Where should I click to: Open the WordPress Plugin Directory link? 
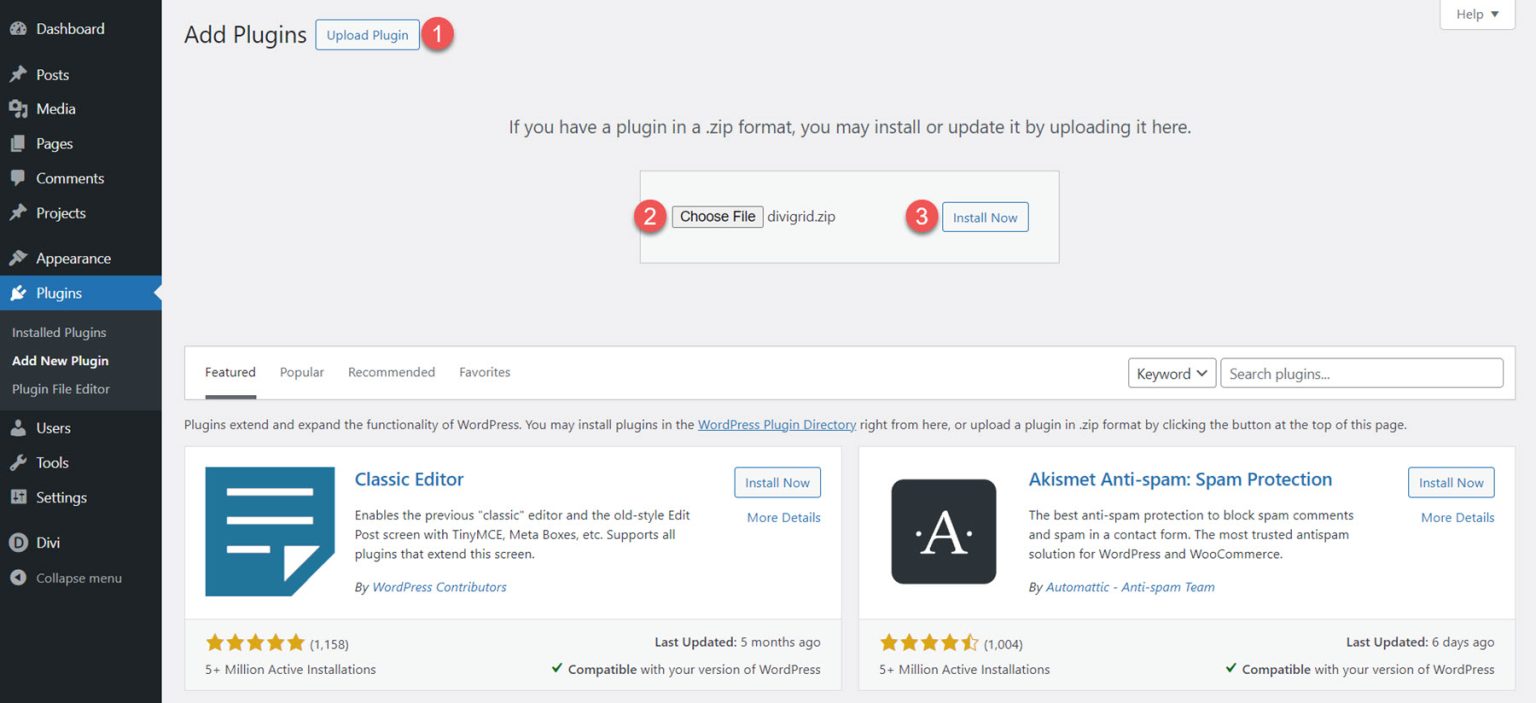pos(776,424)
